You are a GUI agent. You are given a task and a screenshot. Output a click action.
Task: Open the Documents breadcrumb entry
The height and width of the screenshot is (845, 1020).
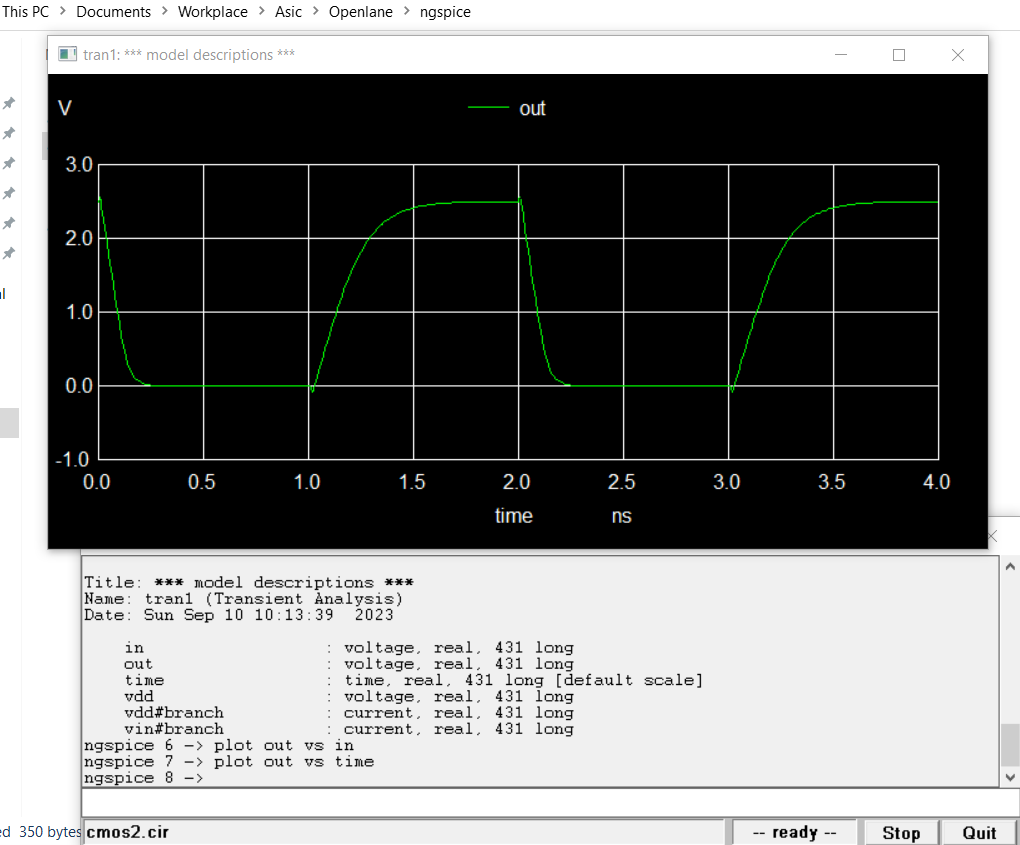[113, 12]
